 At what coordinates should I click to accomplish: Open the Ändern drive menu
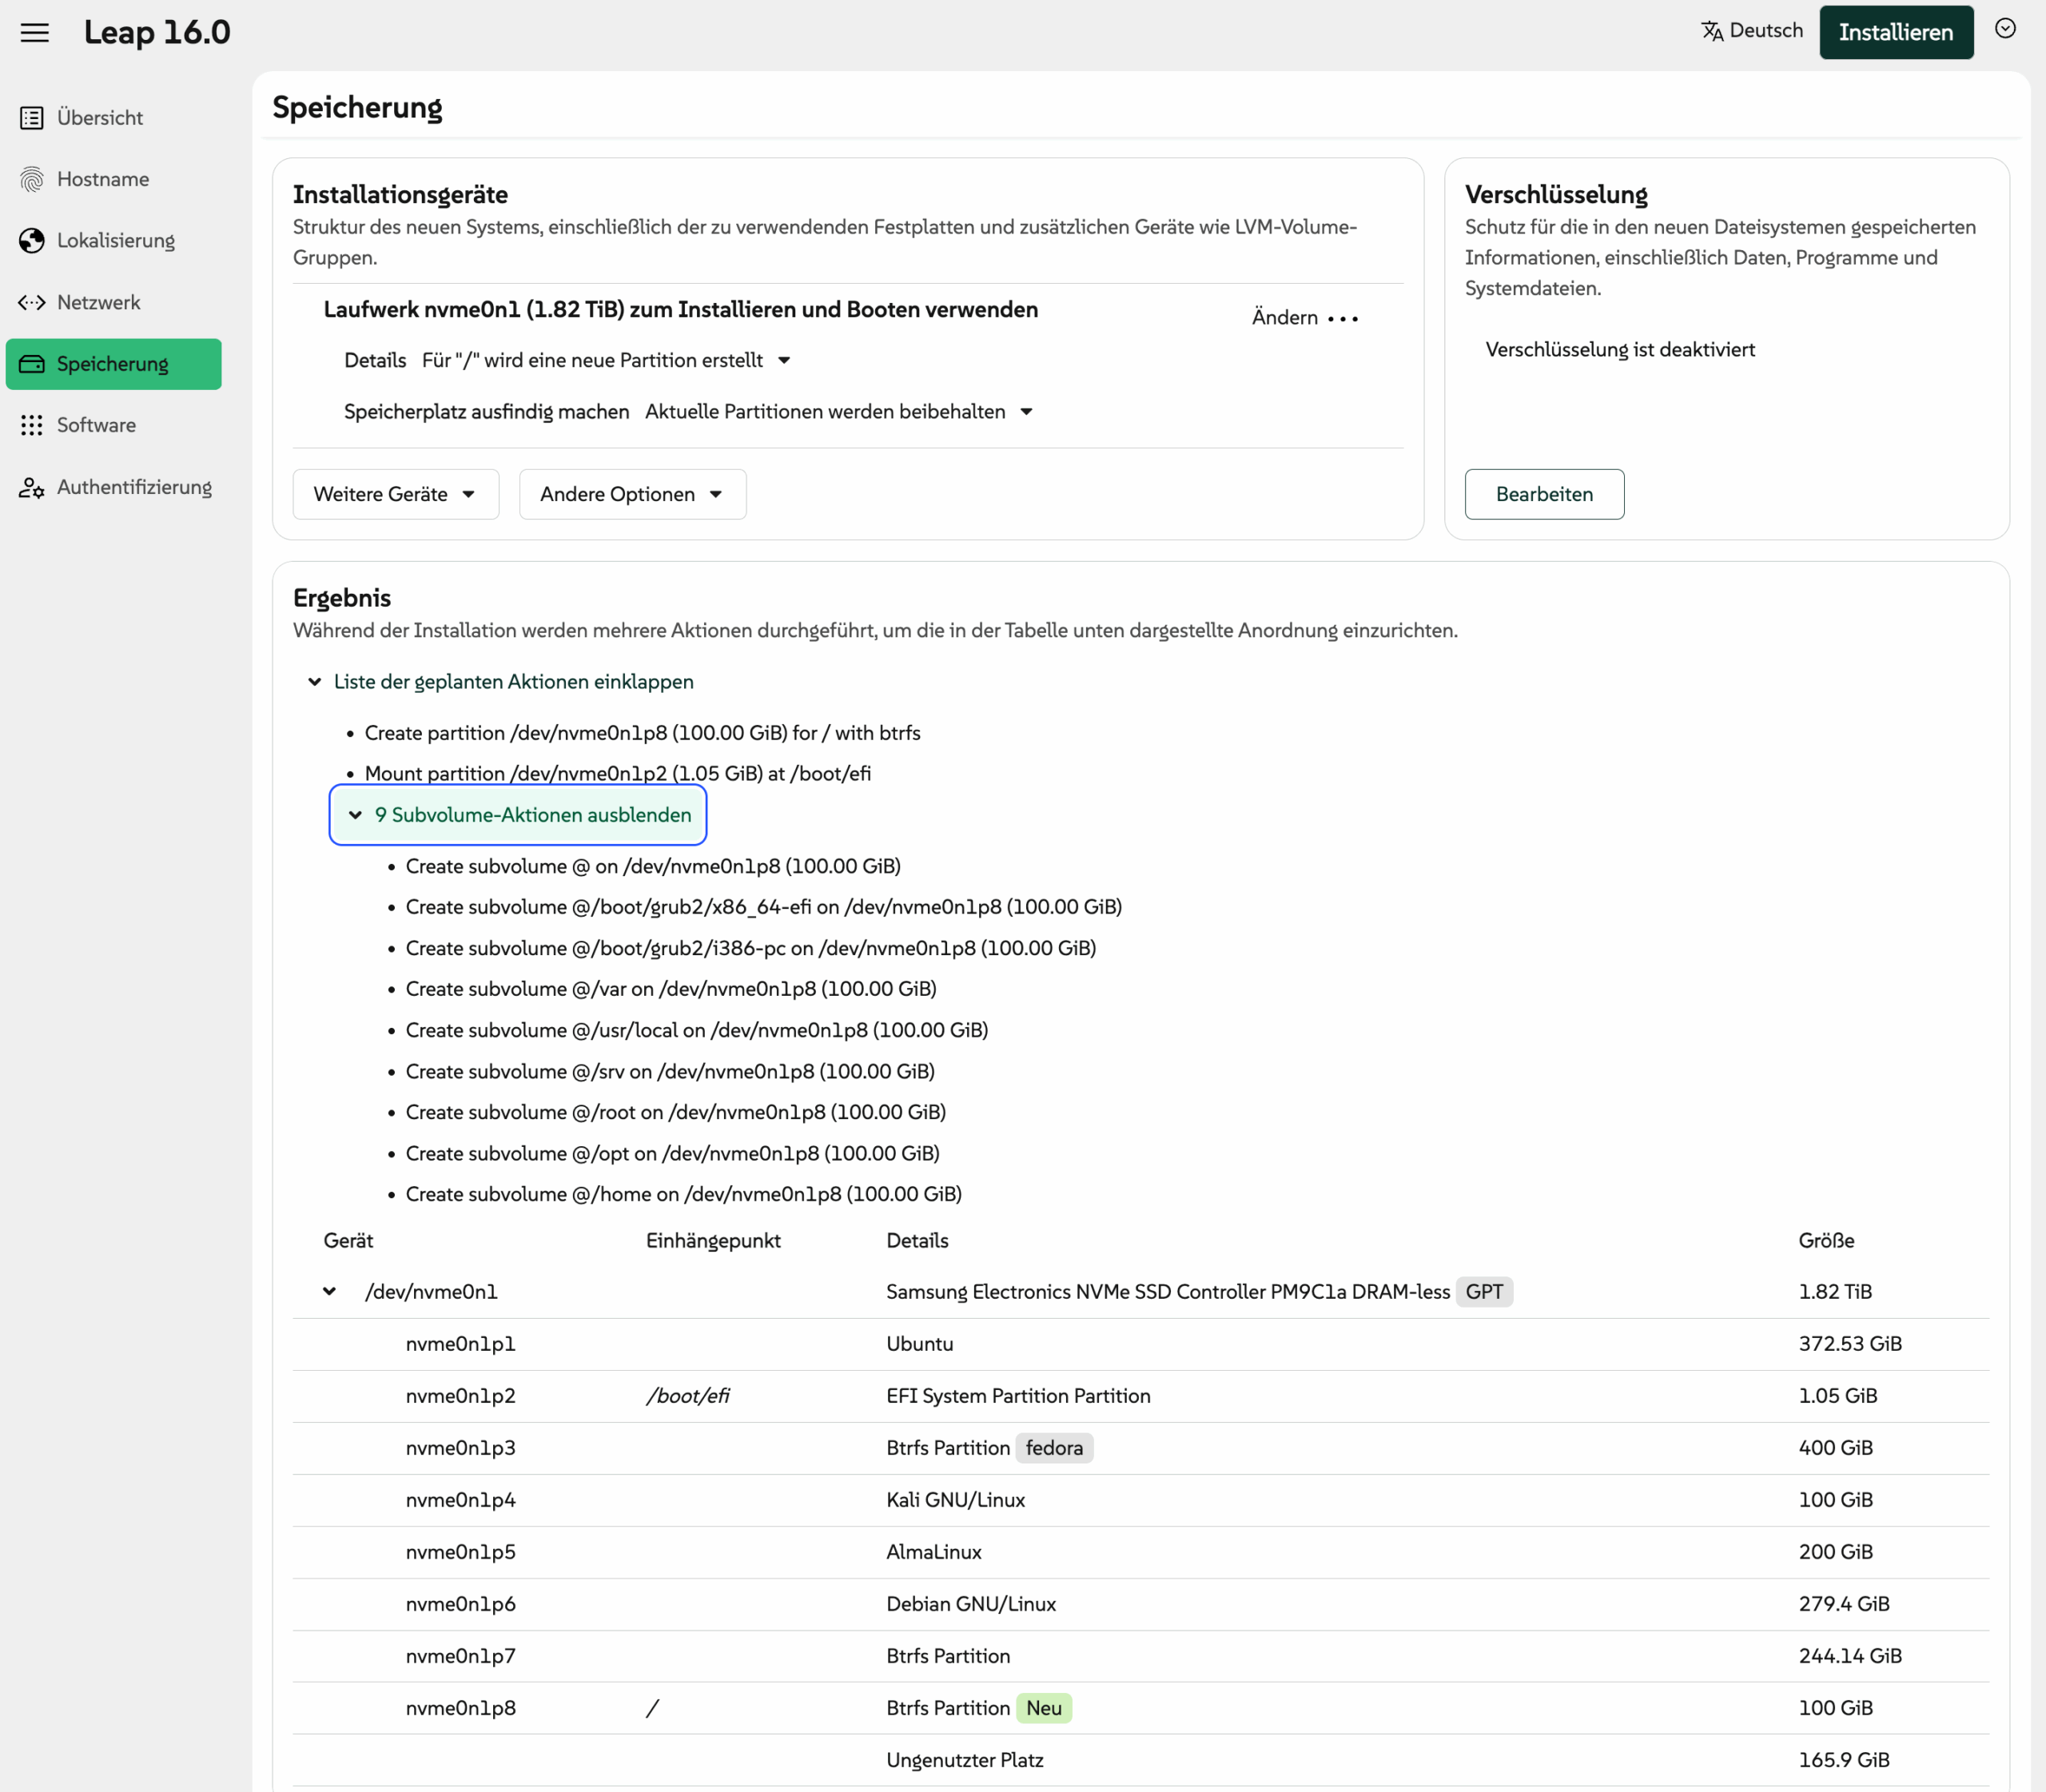click(1304, 317)
